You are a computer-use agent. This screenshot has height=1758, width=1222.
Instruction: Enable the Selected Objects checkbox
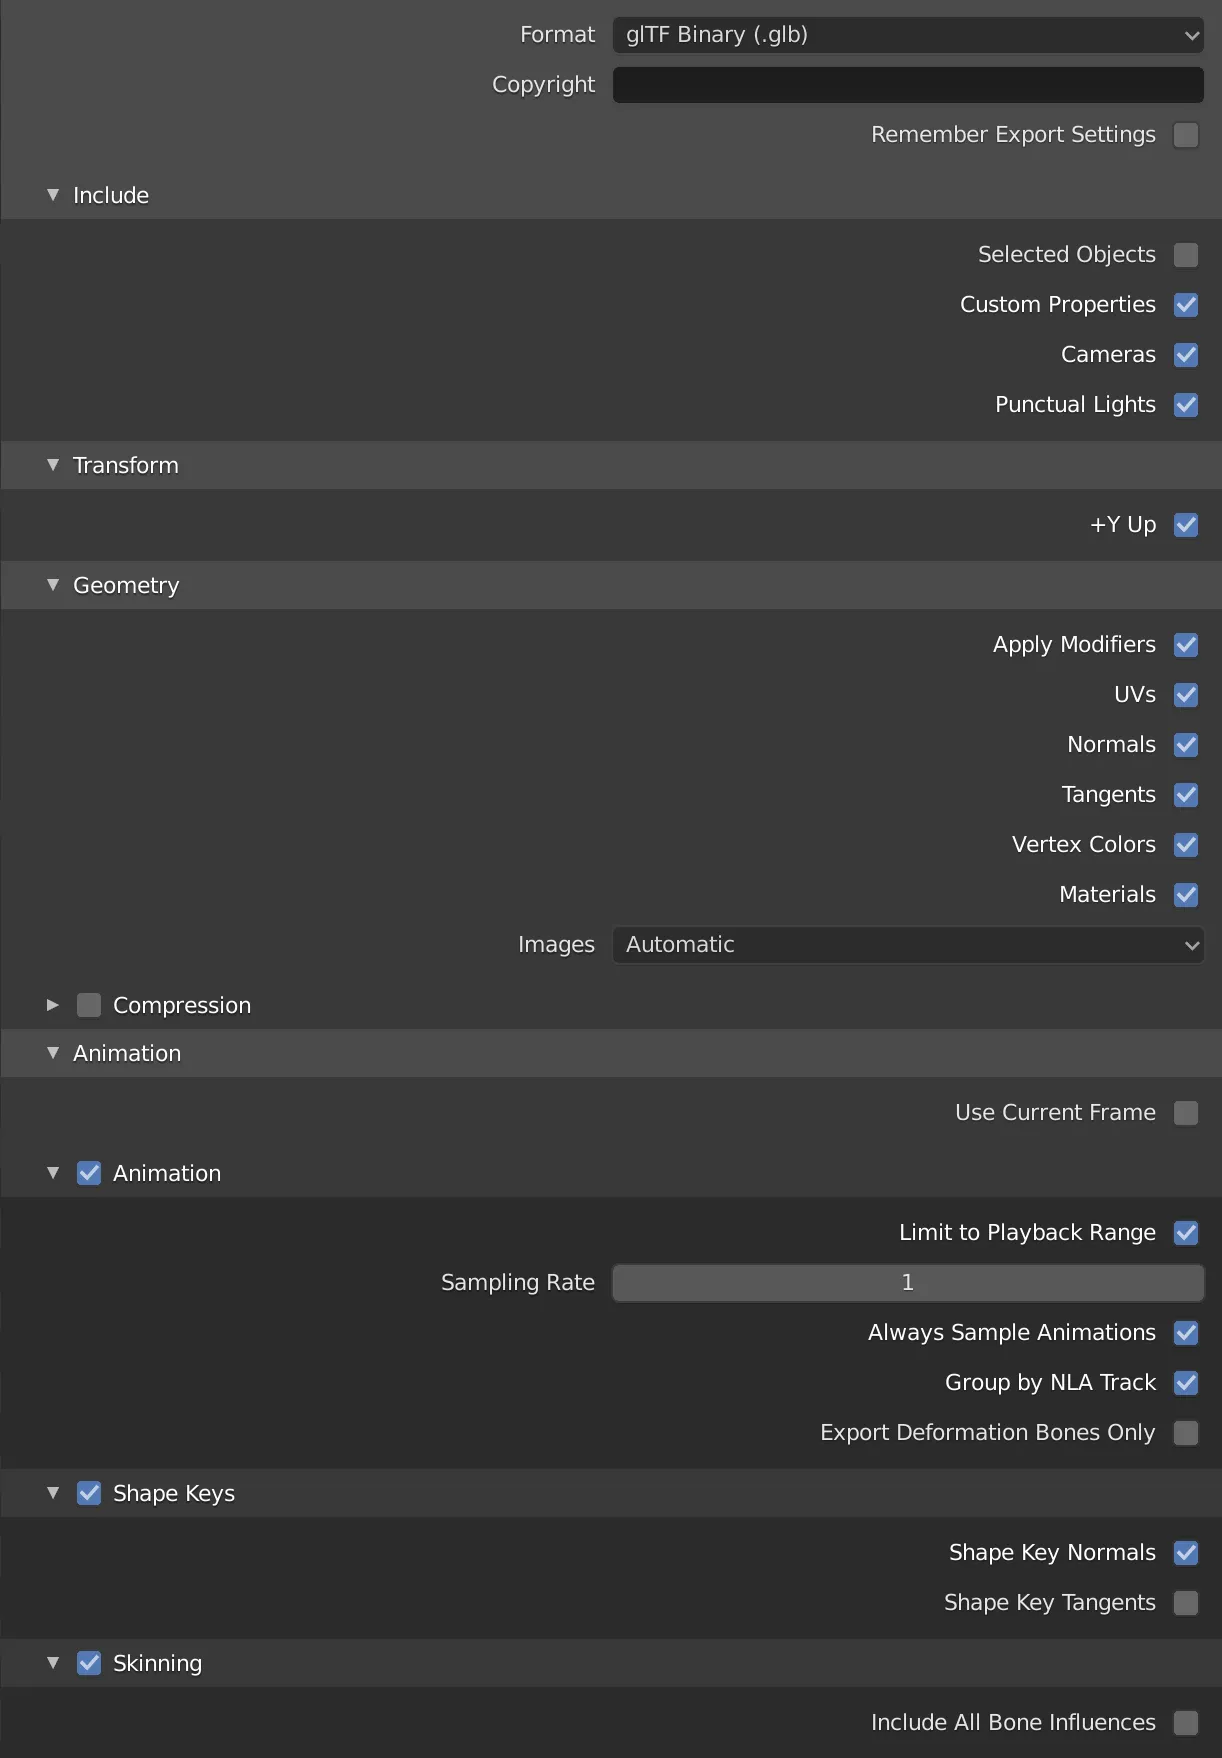pos(1186,255)
